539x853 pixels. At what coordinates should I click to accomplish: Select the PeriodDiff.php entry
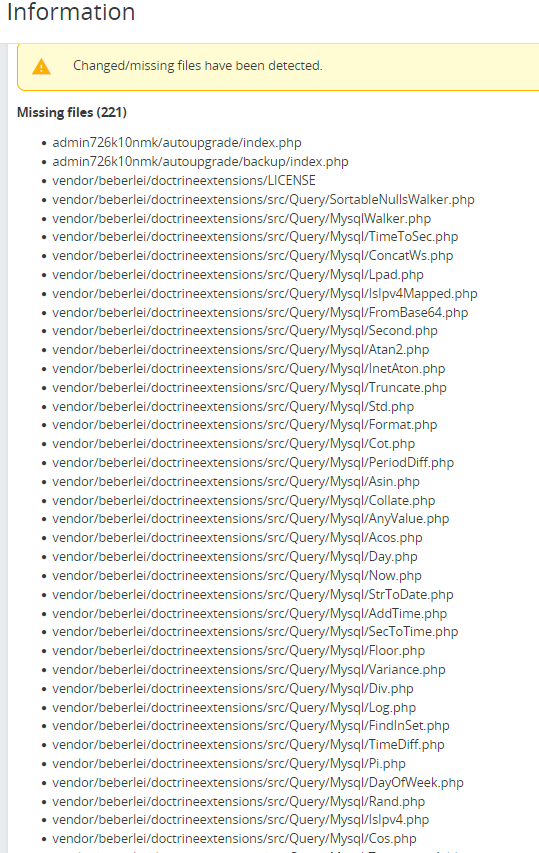click(x=253, y=463)
